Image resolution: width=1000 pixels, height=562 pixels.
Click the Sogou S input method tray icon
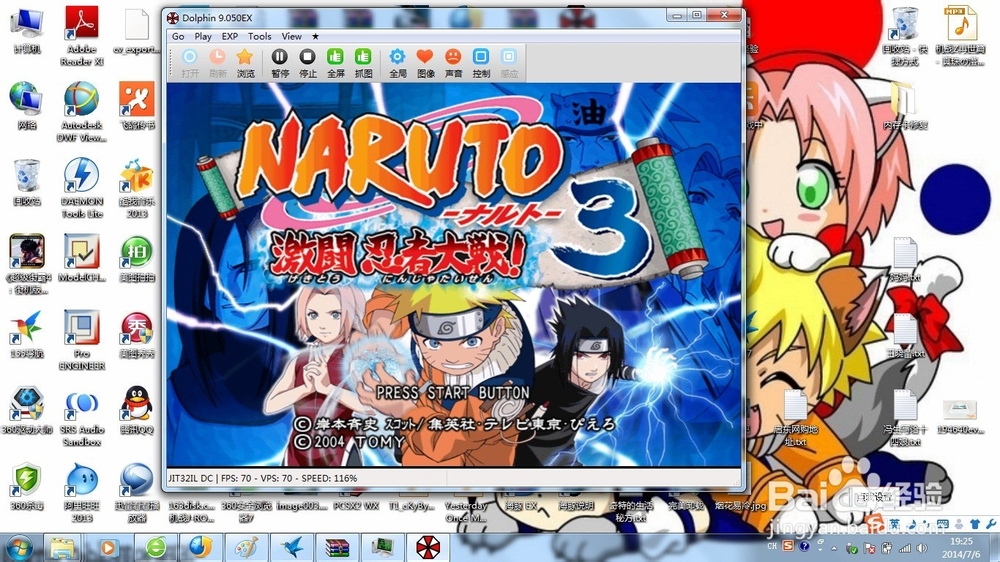tap(788, 546)
